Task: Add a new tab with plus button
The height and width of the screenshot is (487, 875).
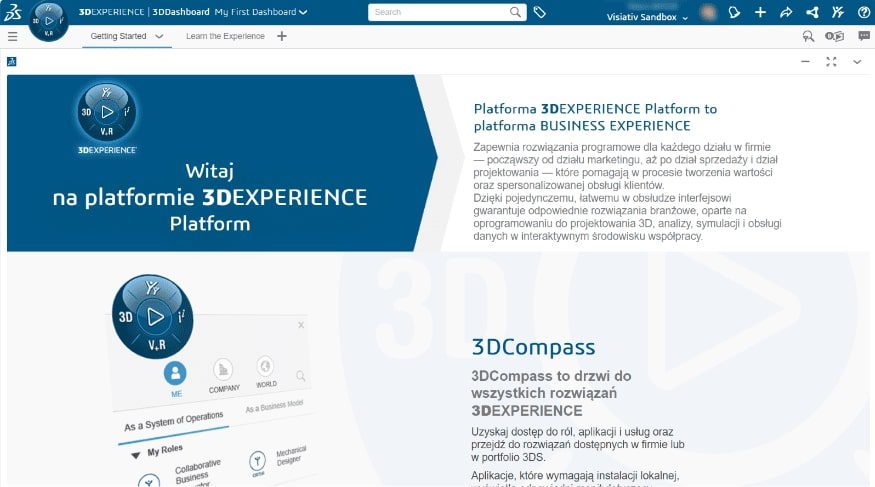Action: coord(282,36)
